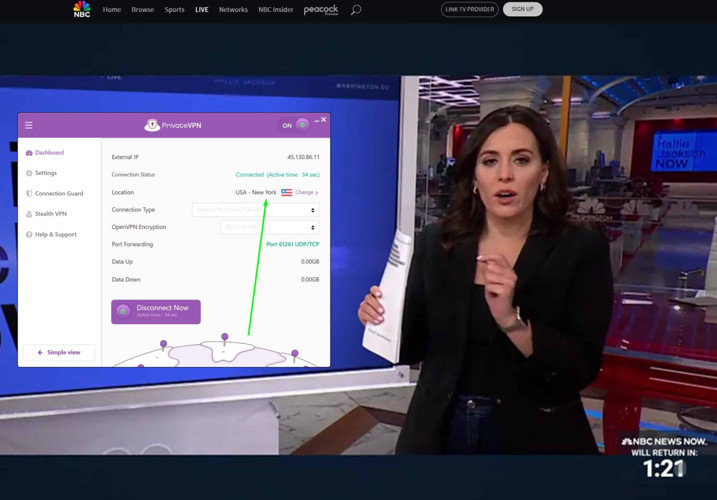Click the USA flag icon
717x500 pixels.
click(286, 192)
